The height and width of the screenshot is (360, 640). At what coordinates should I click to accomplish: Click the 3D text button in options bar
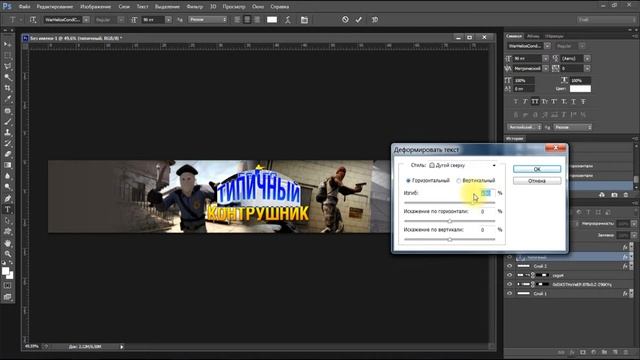(375, 20)
